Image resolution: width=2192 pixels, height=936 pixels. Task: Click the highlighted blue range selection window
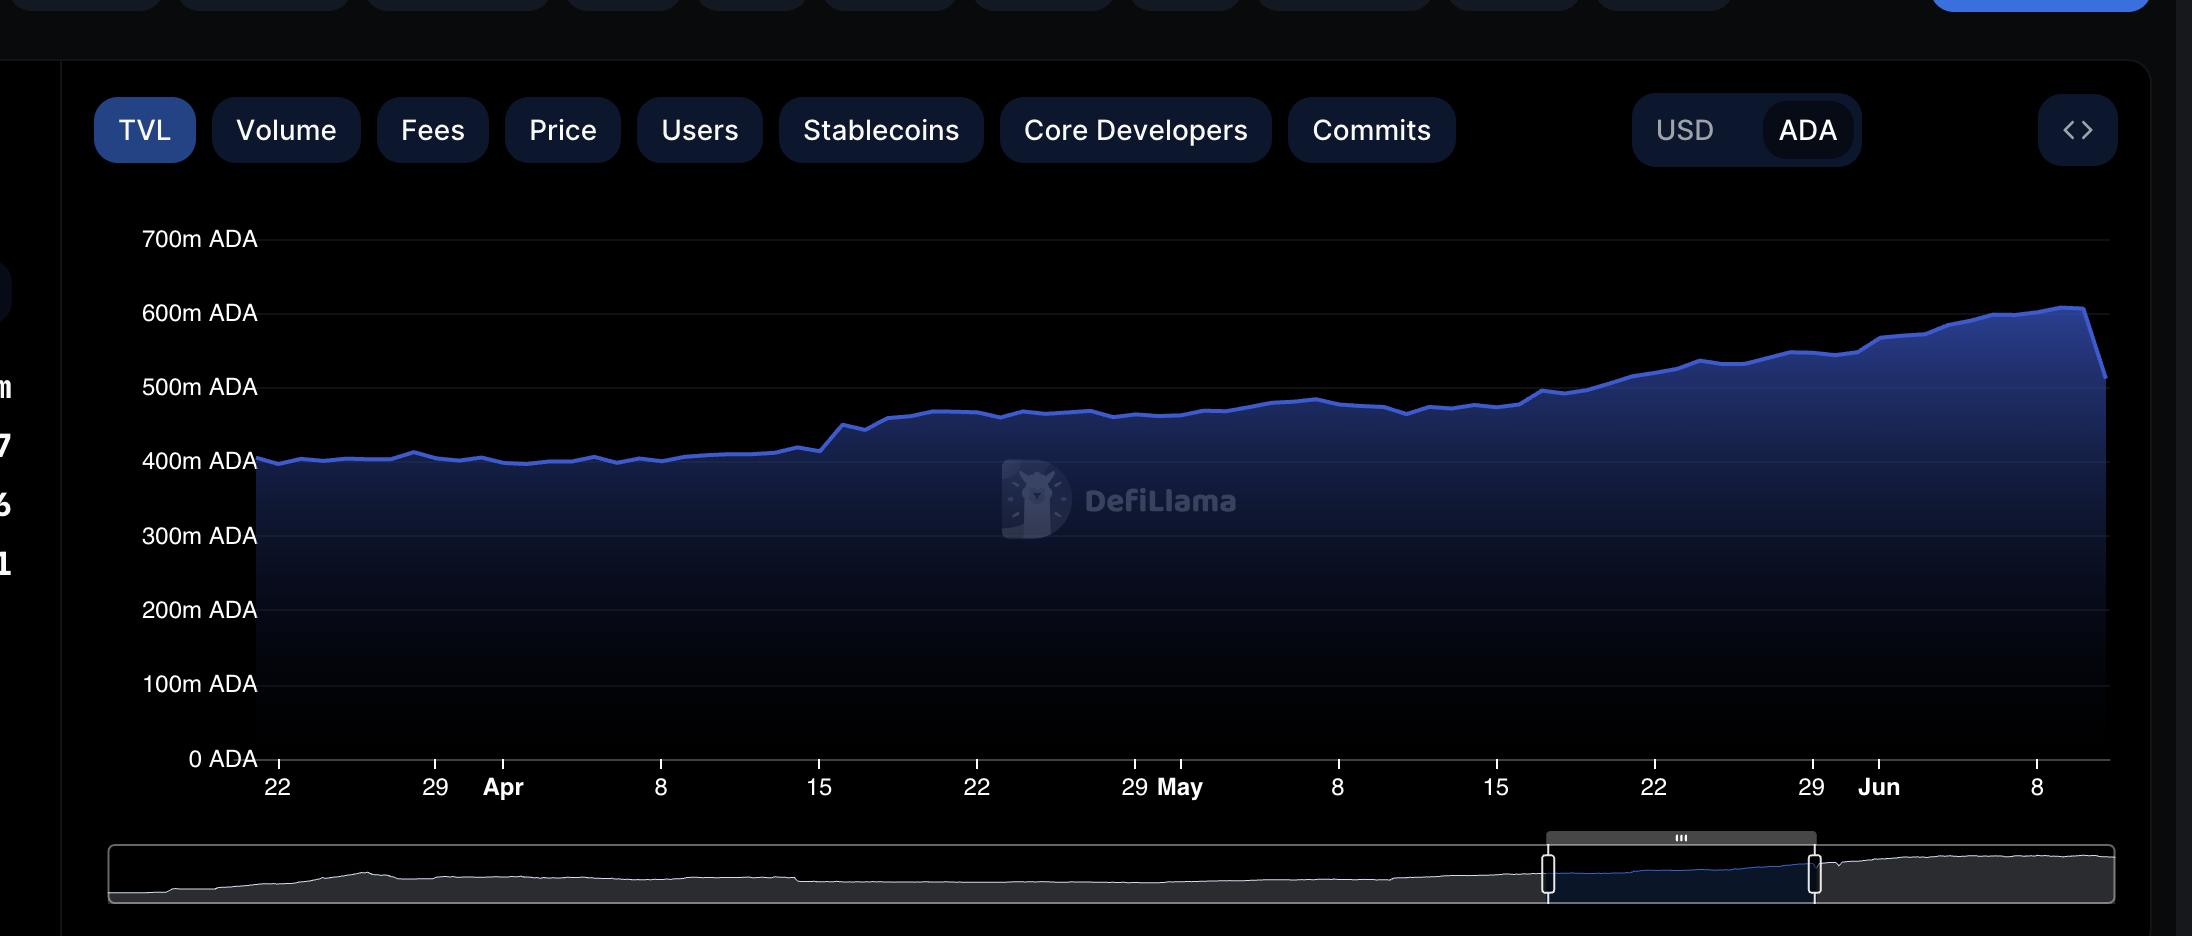pos(1681,880)
